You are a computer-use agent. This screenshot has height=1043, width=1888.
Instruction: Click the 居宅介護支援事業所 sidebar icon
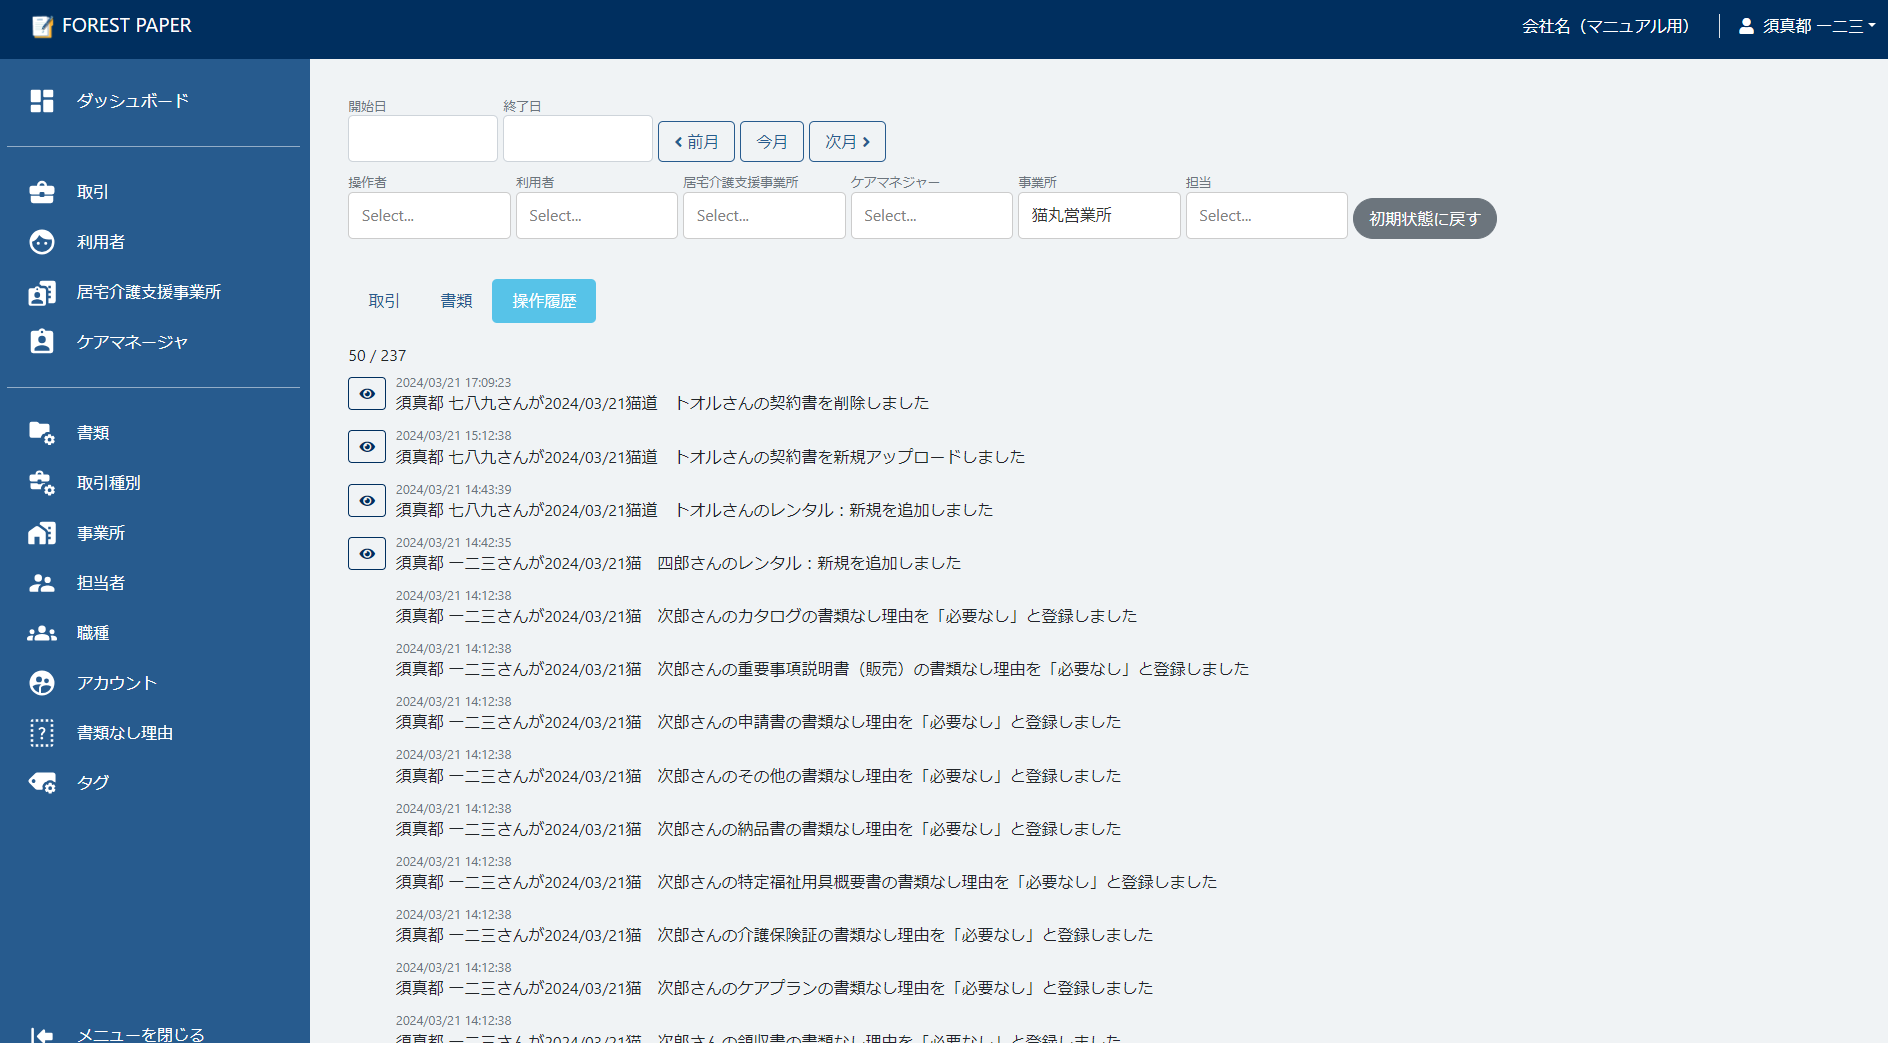click(x=150, y=292)
